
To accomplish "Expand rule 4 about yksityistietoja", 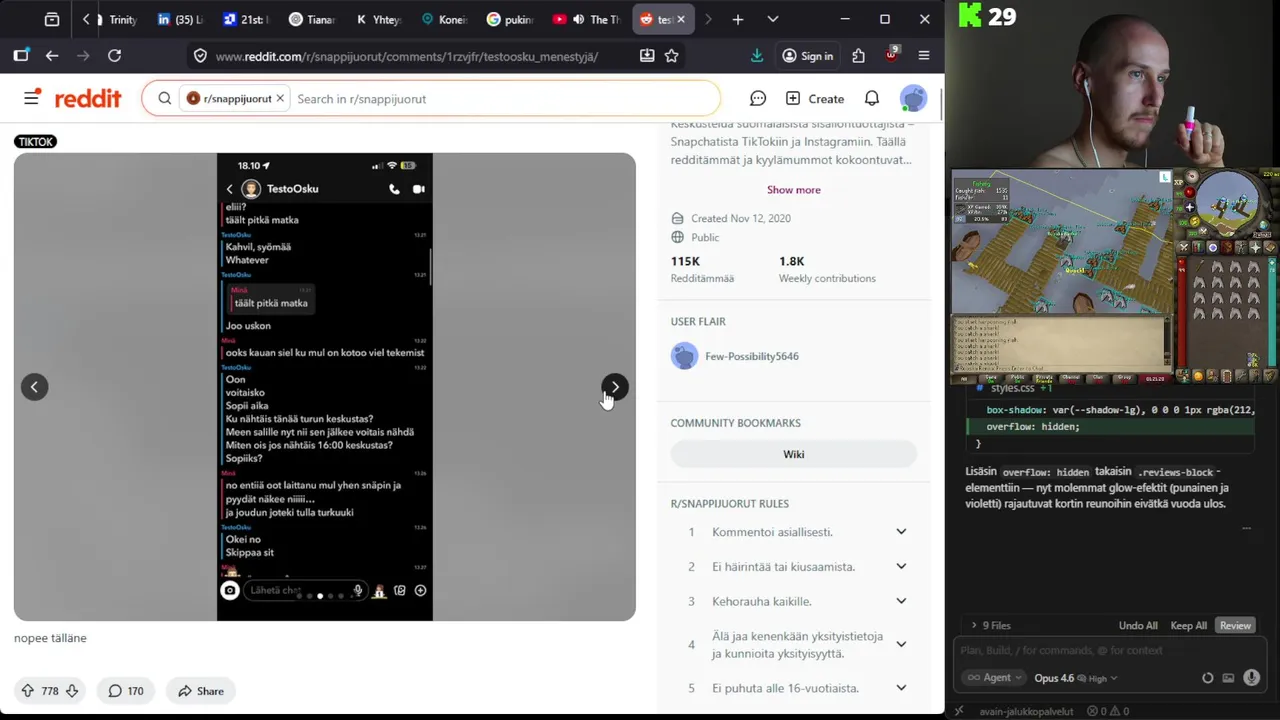I will point(901,645).
